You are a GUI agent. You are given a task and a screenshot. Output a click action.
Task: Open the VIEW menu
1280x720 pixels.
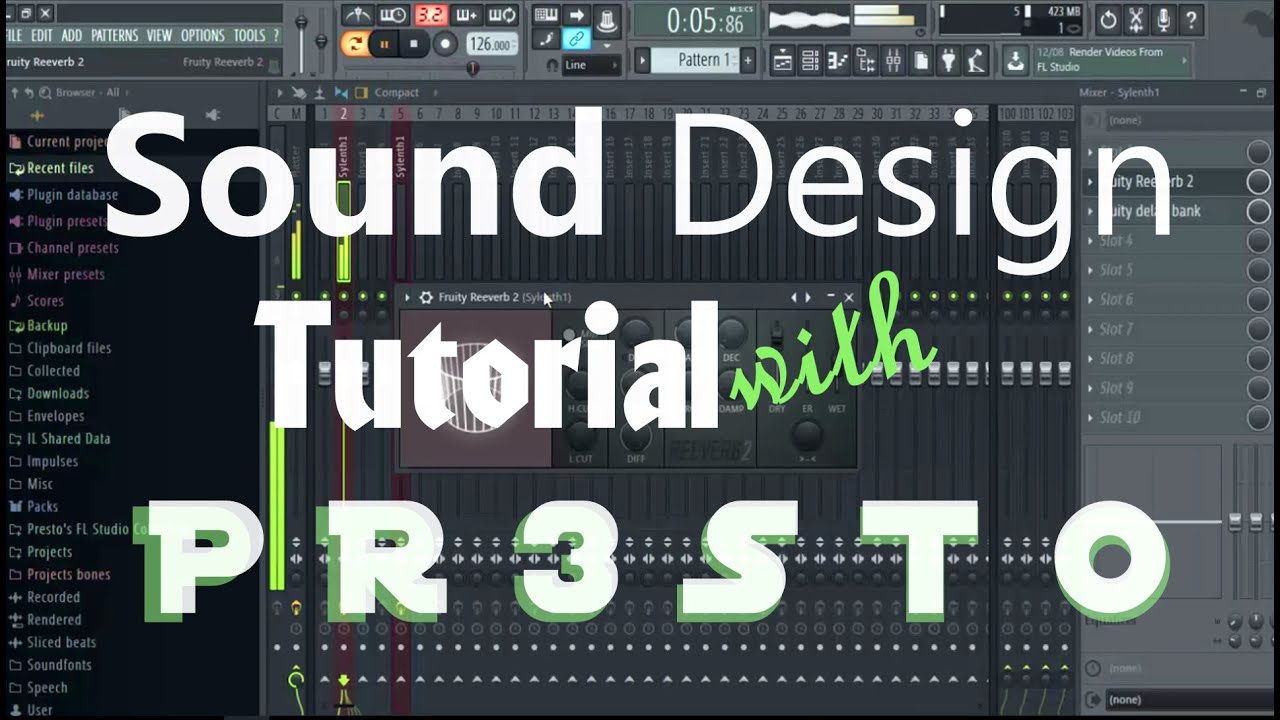click(160, 35)
